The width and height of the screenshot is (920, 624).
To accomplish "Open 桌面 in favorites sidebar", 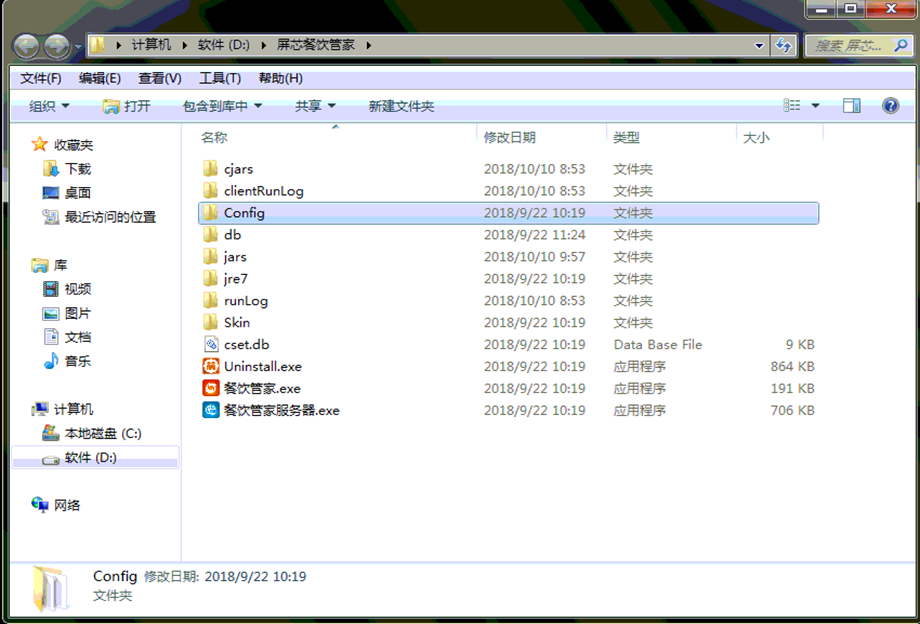I will pos(78,193).
